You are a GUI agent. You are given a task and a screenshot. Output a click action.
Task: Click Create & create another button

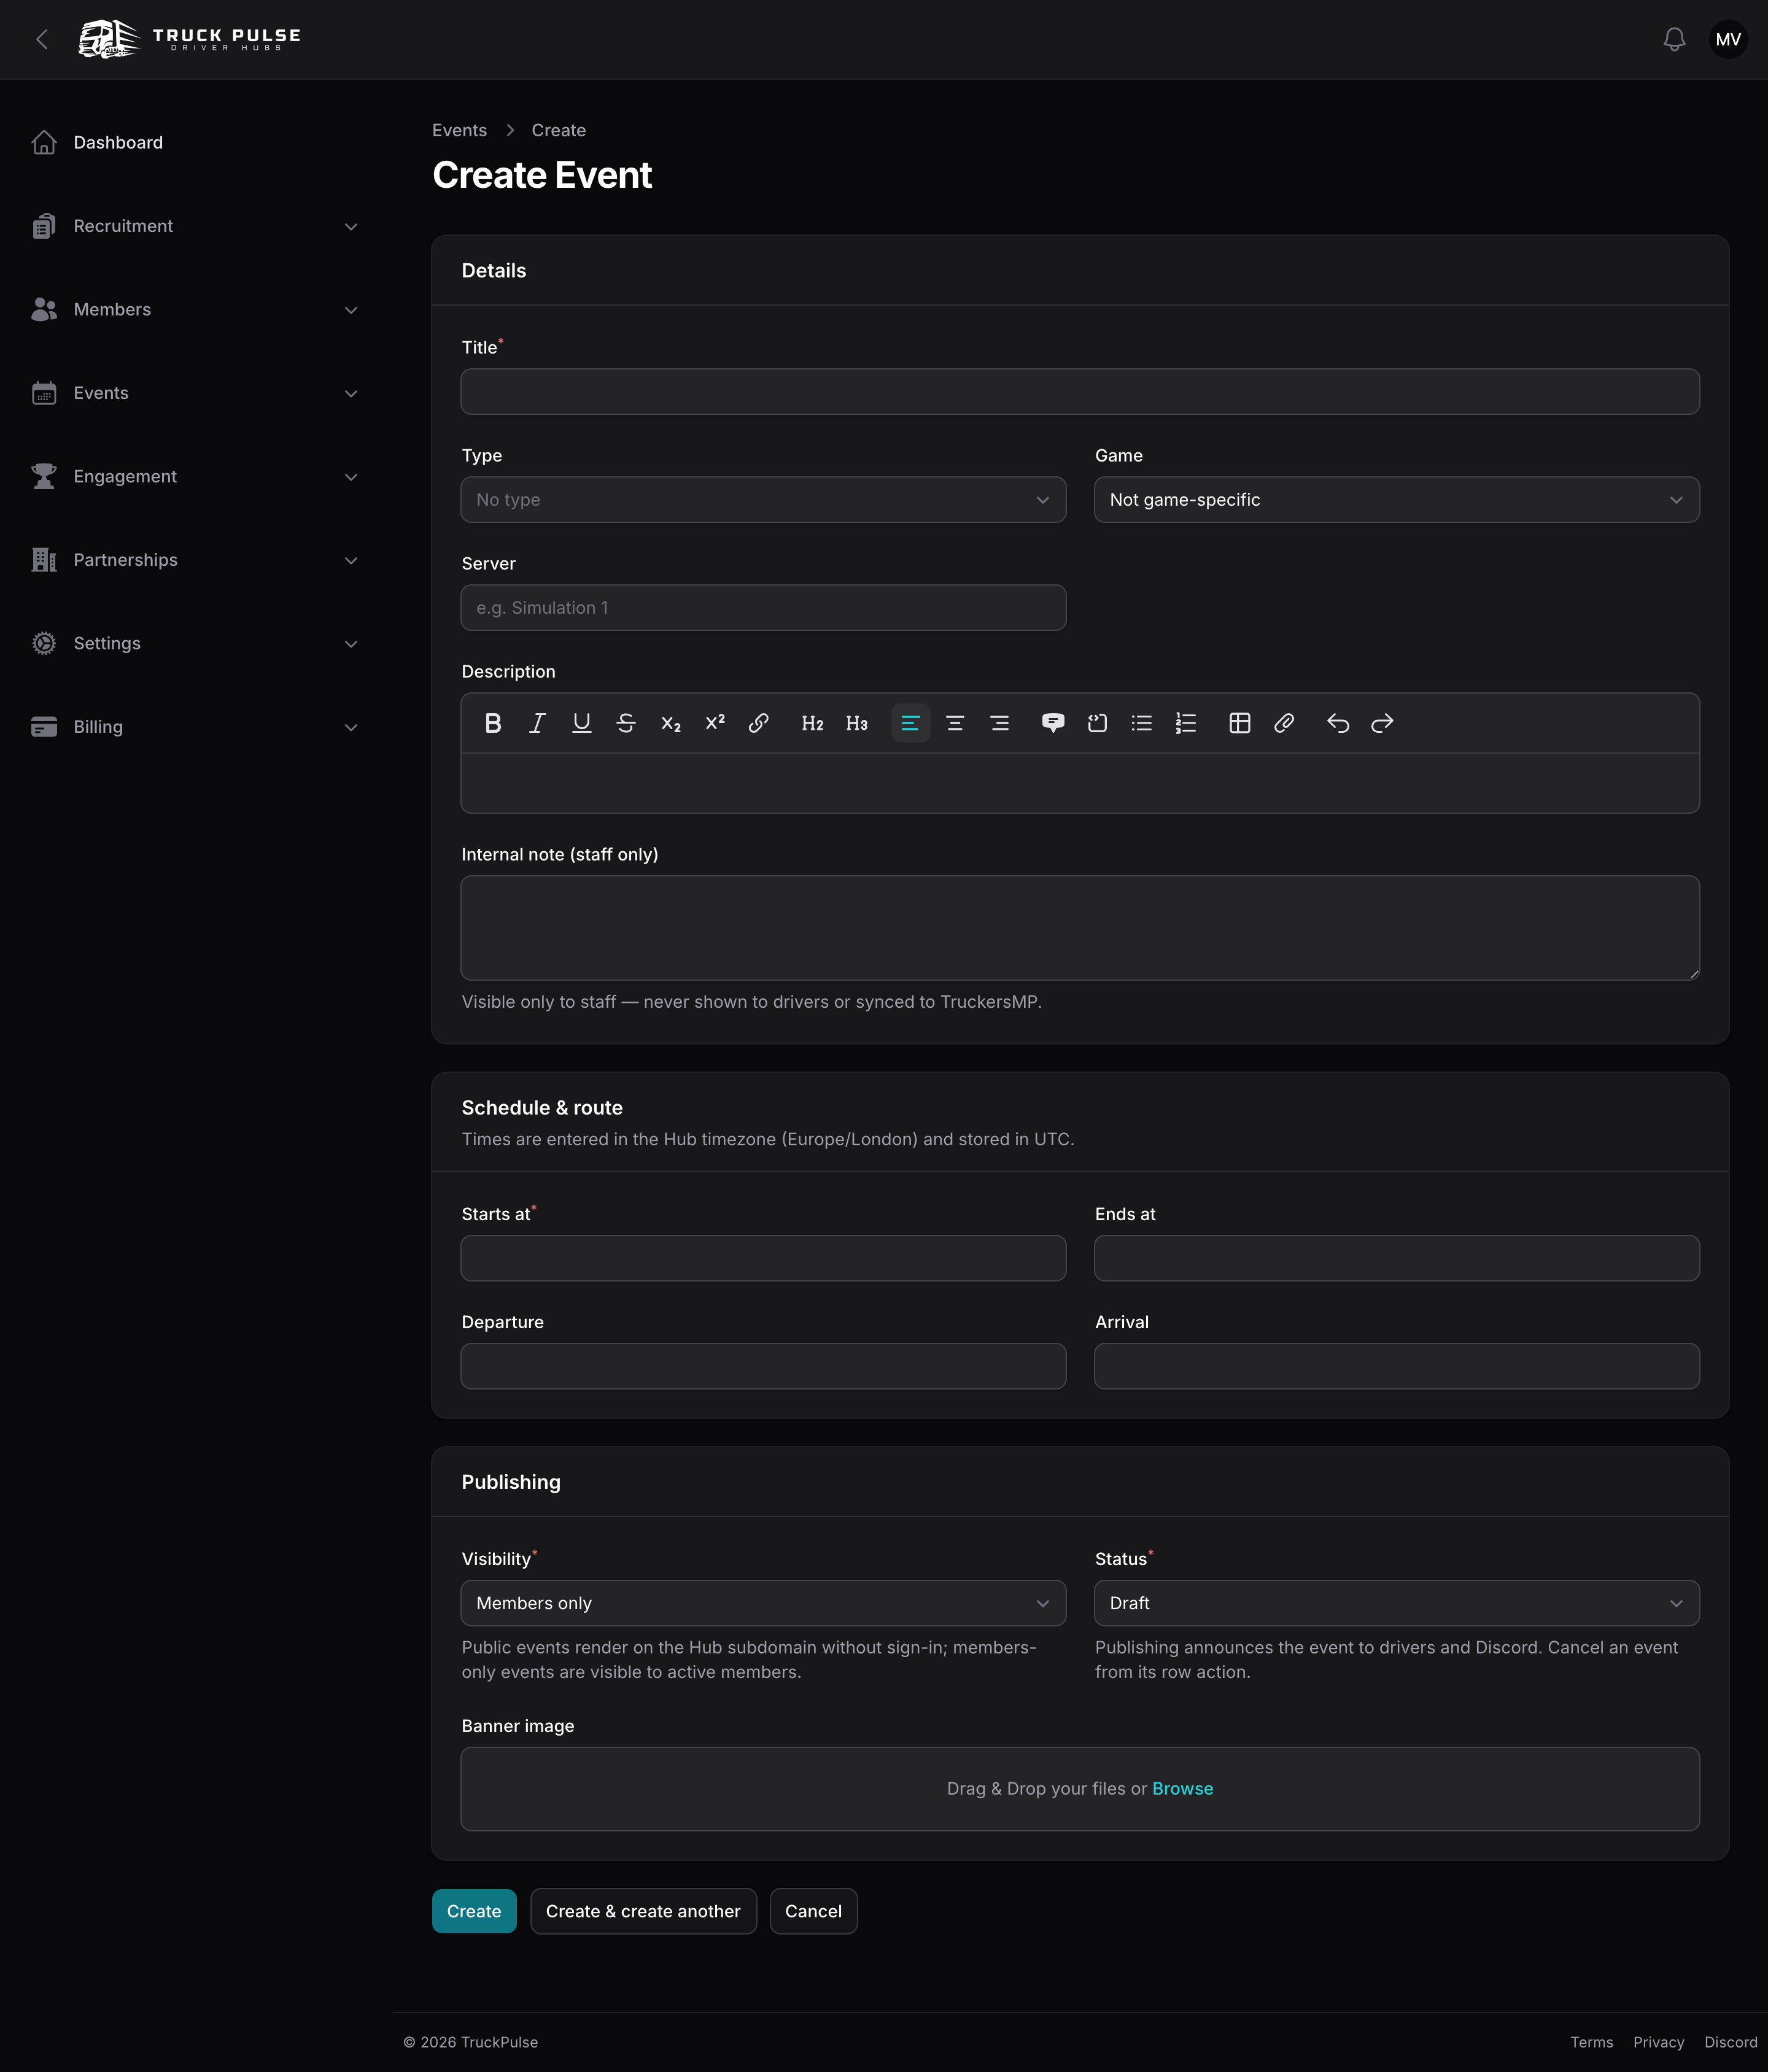point(643,1911)
